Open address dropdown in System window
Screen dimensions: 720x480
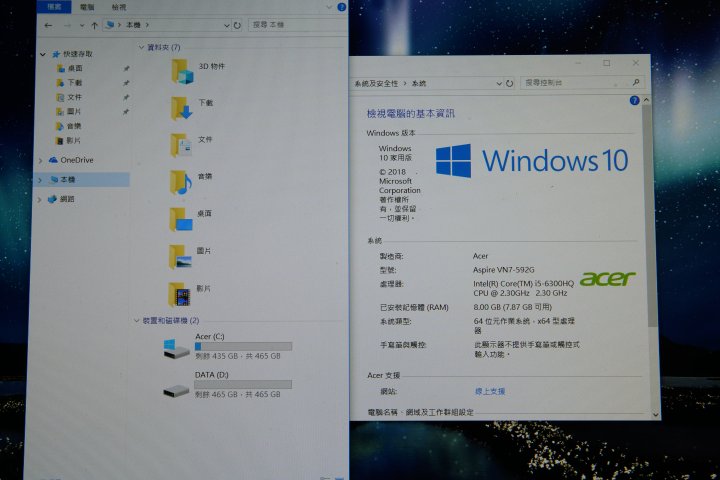click(499, 84)
